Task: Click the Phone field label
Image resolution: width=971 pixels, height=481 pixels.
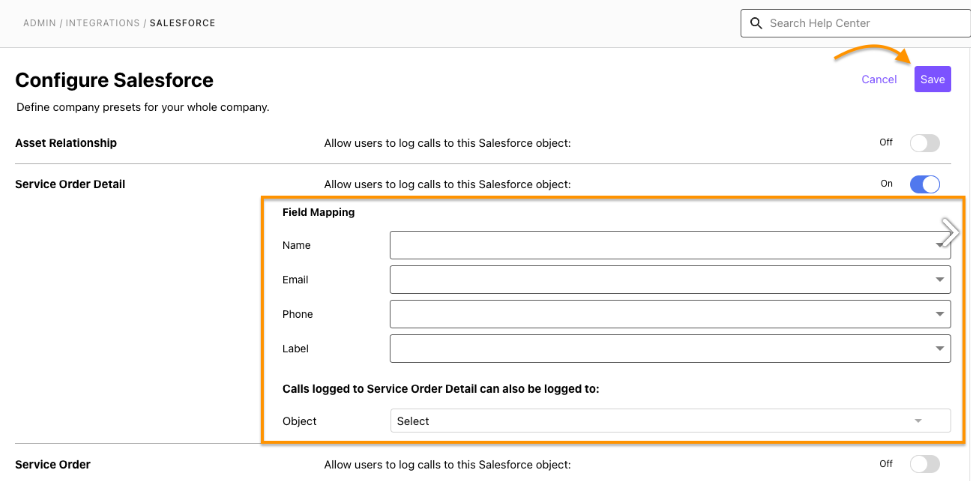Action: click(x=298, y=314)
